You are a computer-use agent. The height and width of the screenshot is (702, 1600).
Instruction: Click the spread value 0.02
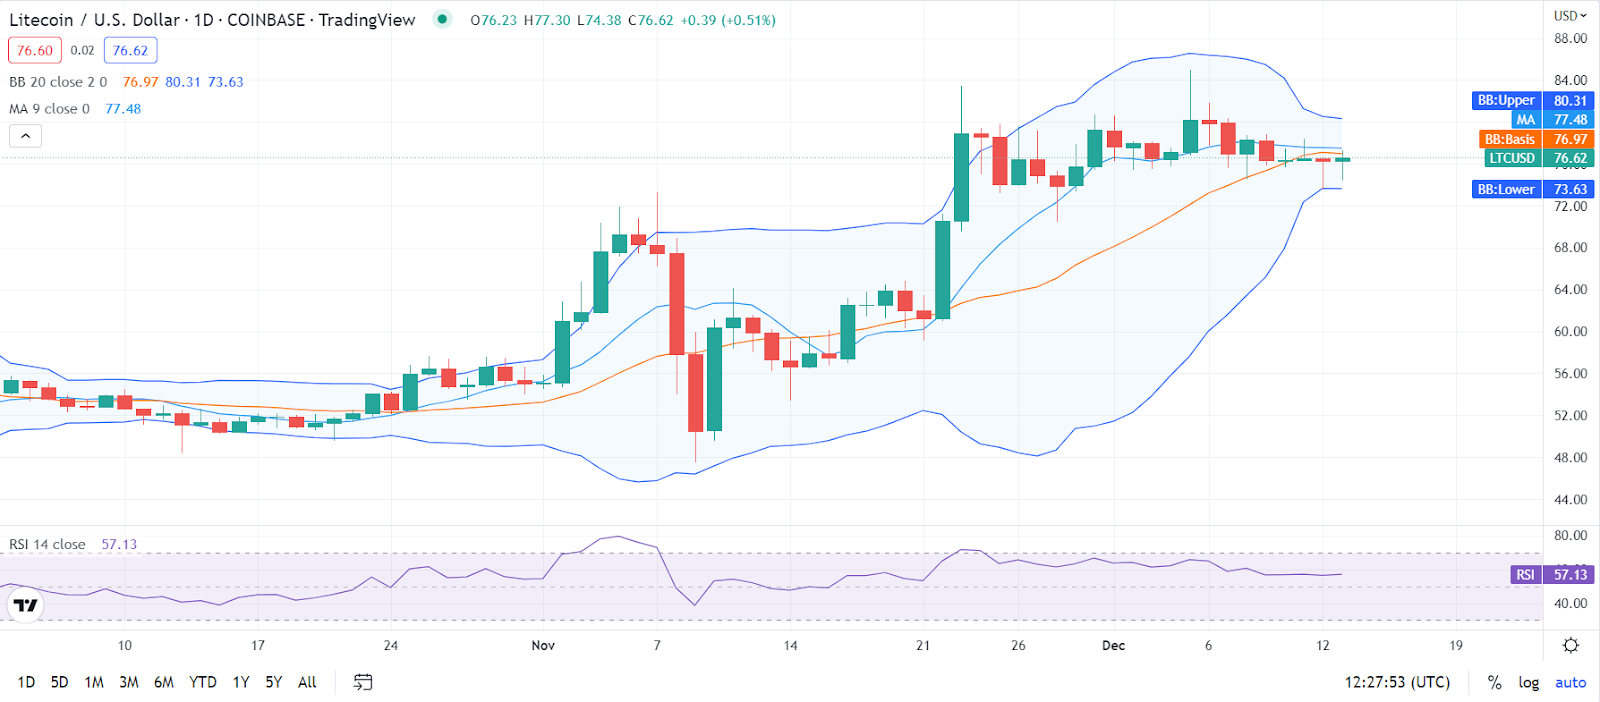(82, 50)
